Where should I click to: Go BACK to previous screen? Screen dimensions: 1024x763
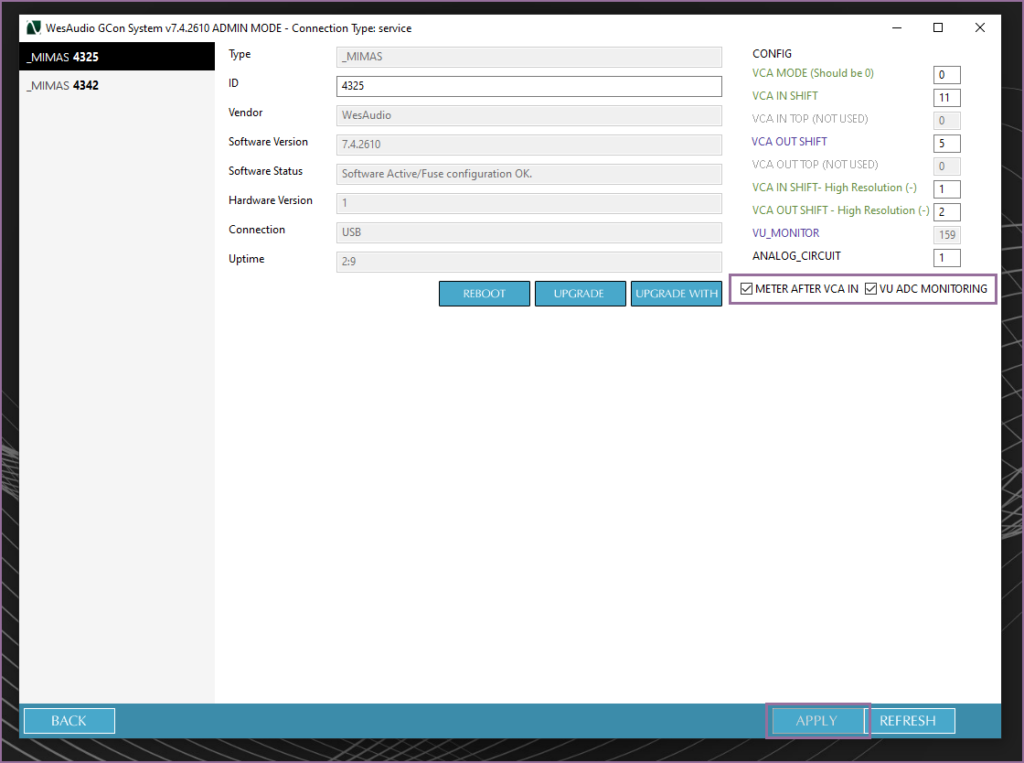click(x=69, y=721)
